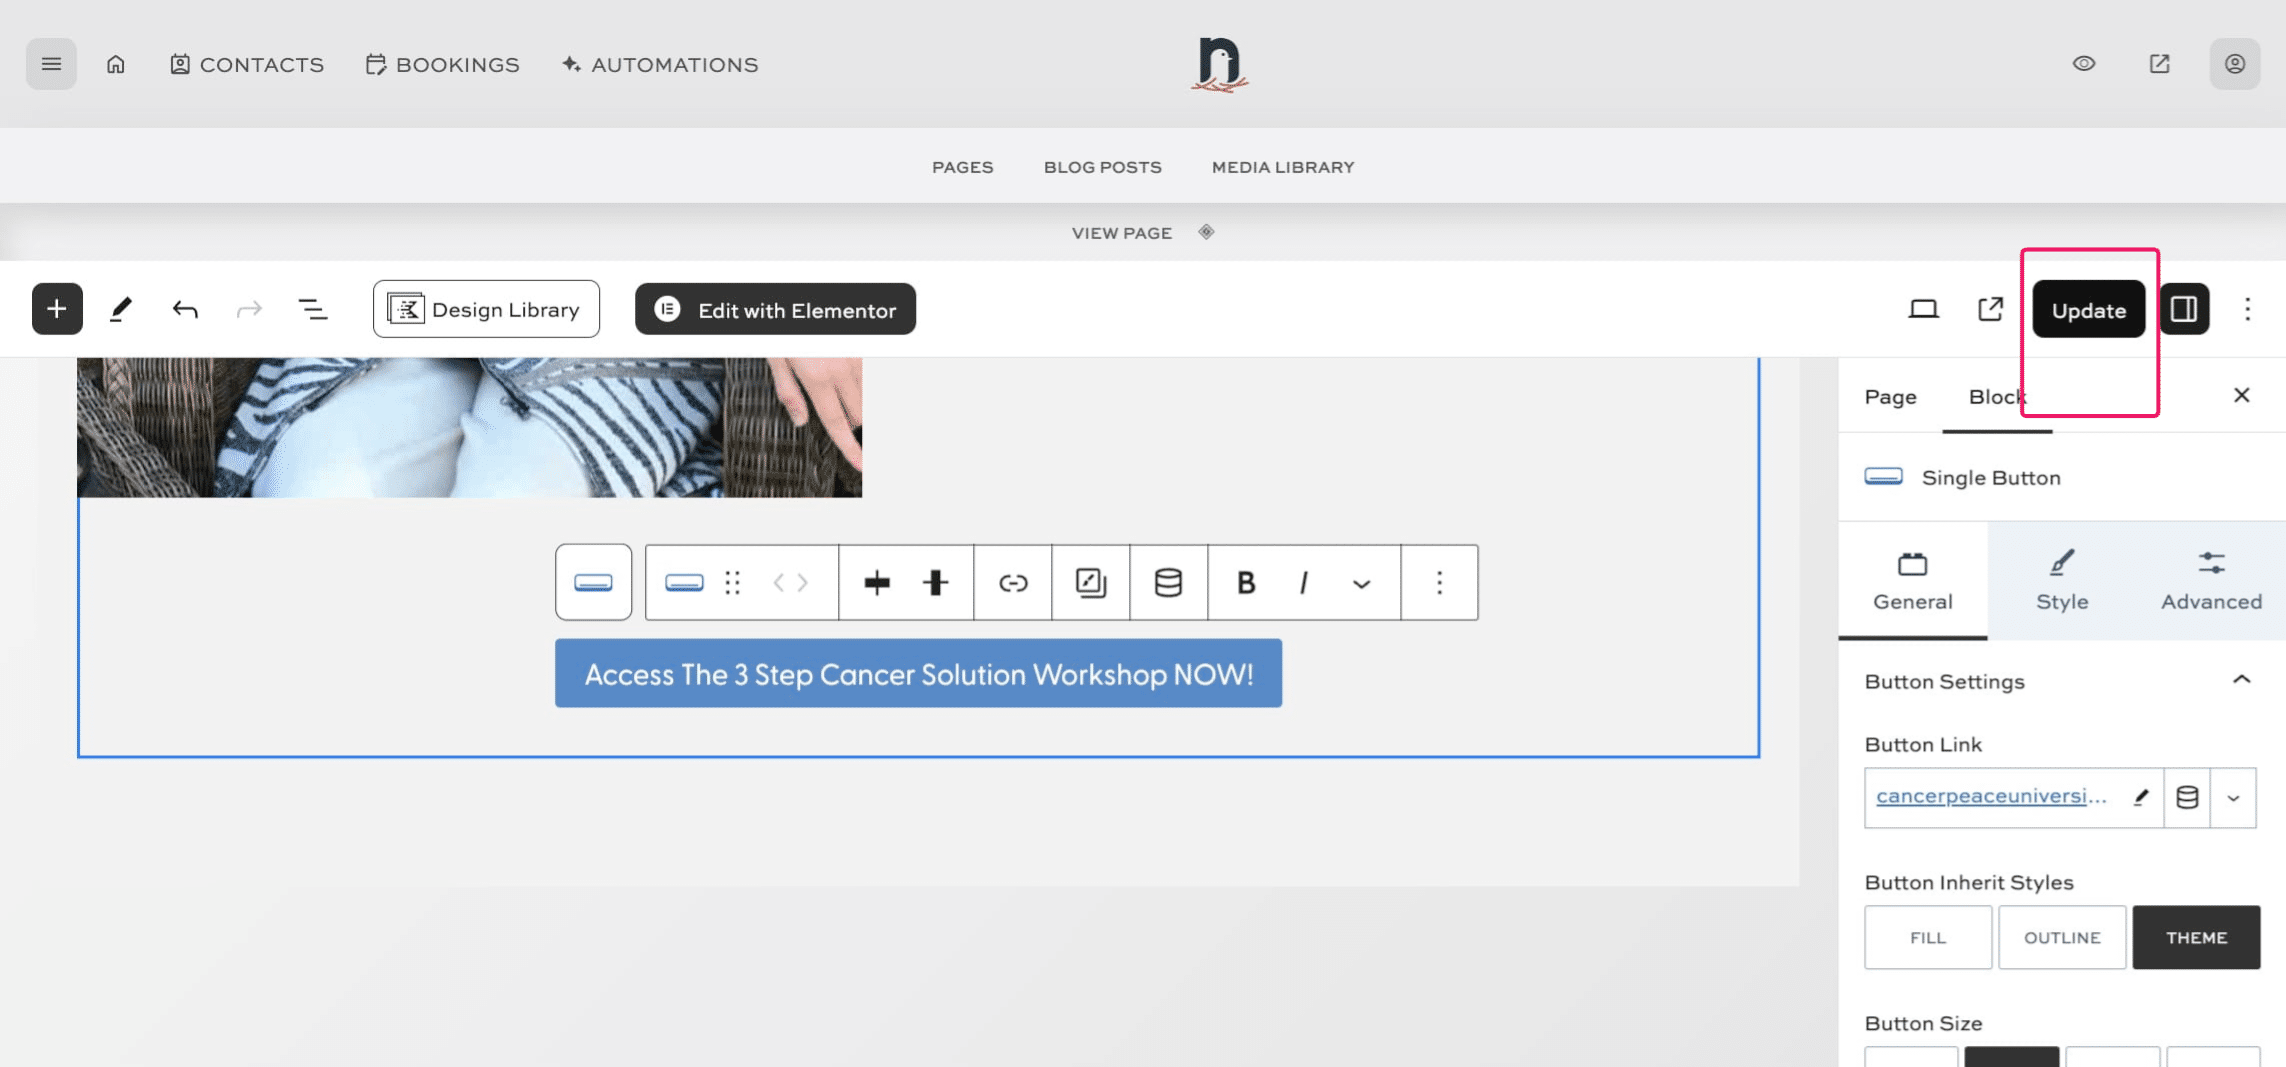Switch to the Style tab
Screen dimensions: 2286x1067
coord(2062,580)
